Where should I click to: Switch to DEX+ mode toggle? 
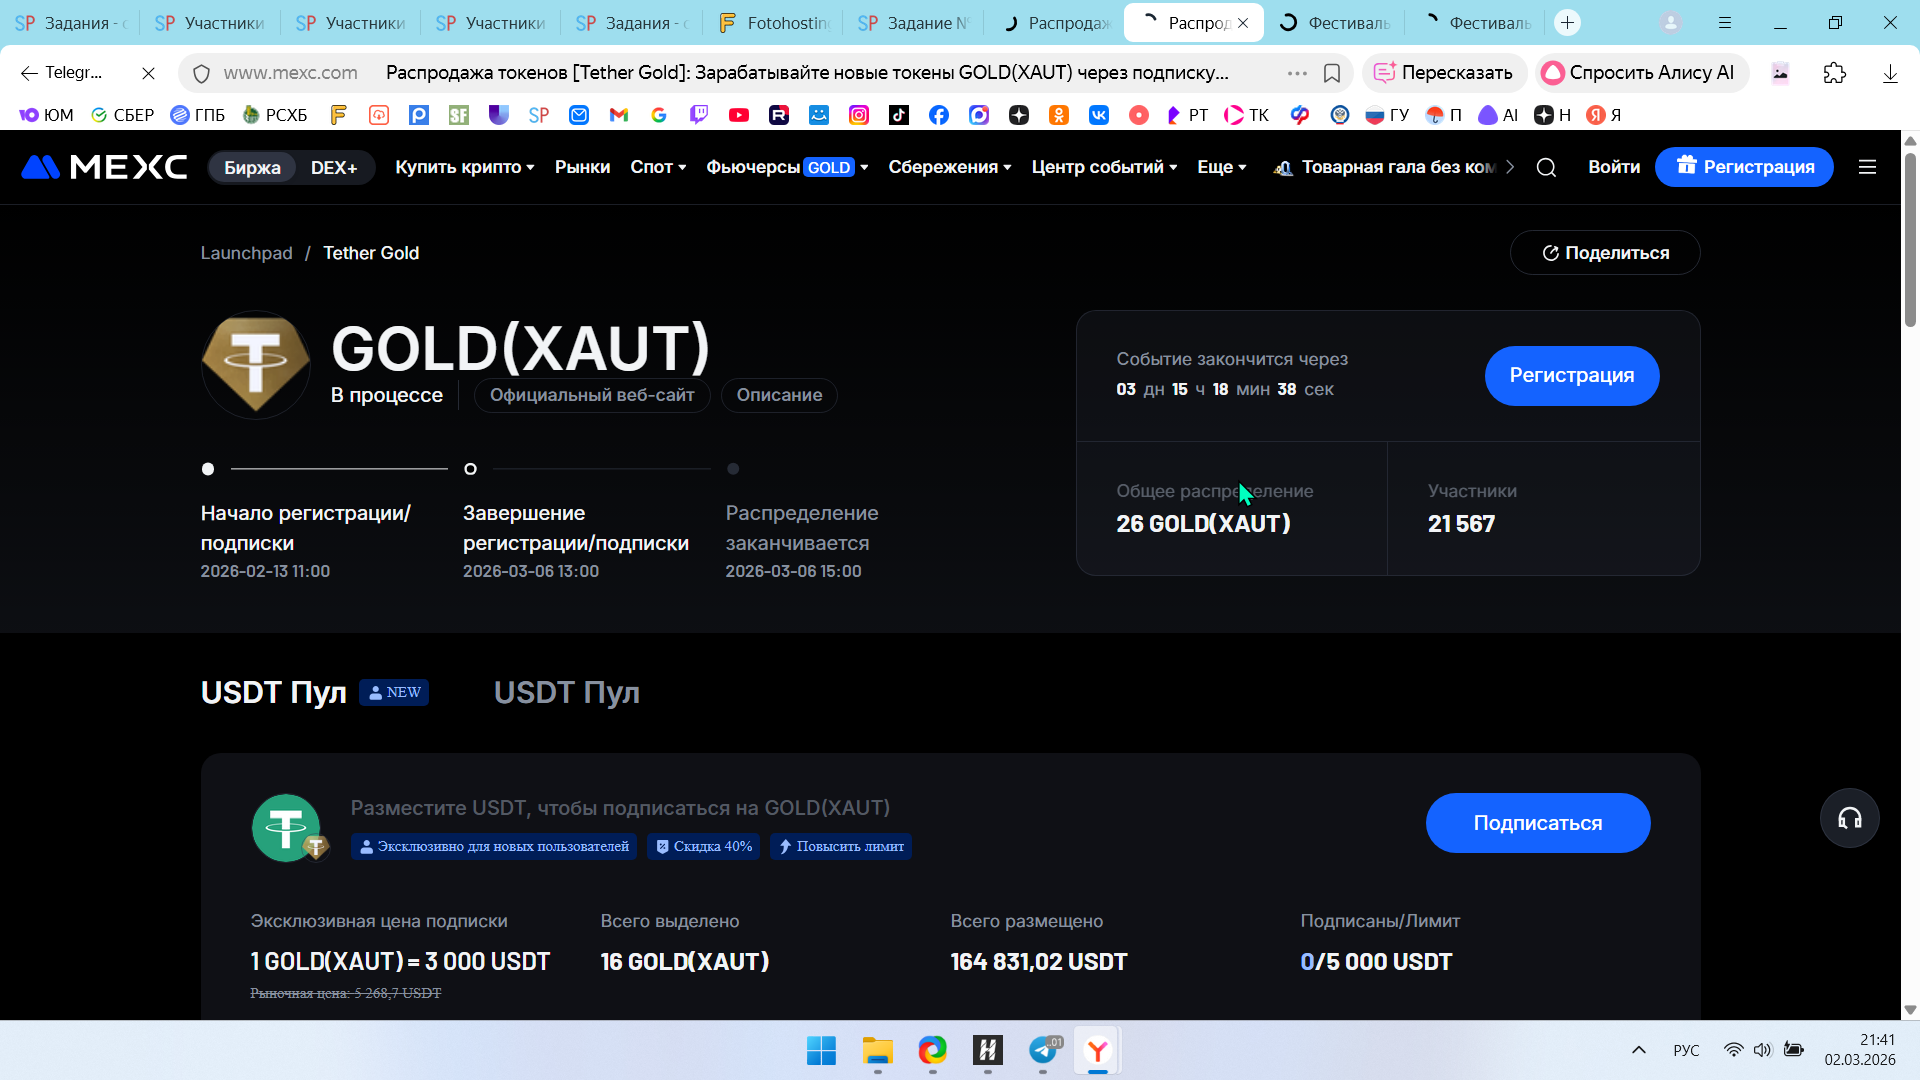click(334, 167)
